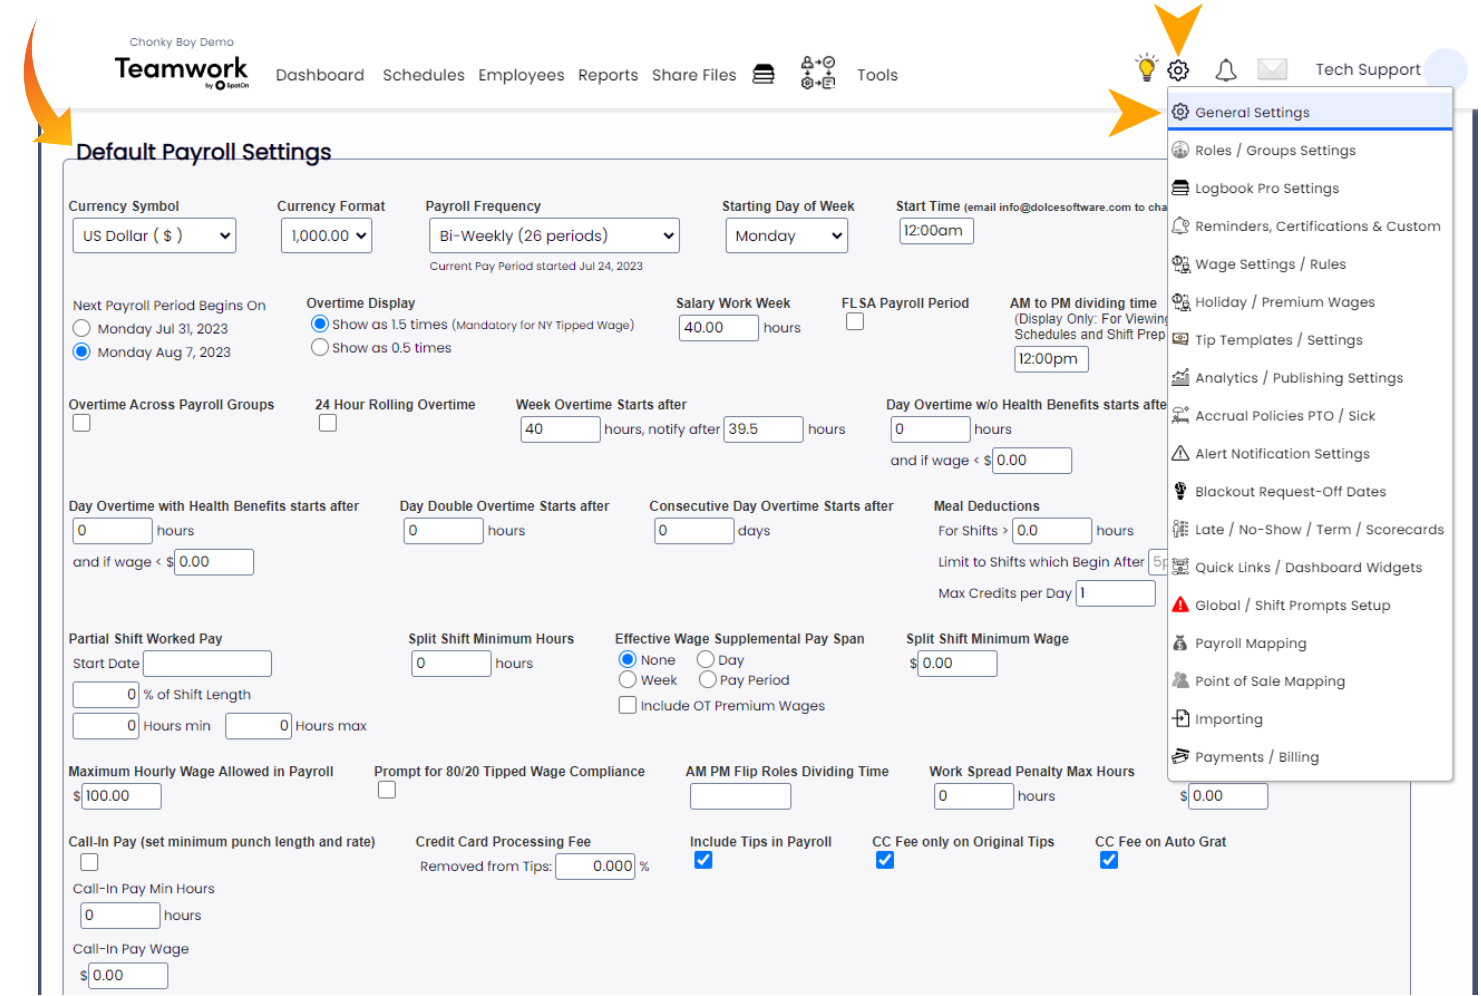Click the Holiday / Premium Wages icon
1481x996 pixels.
[1180, 302]
